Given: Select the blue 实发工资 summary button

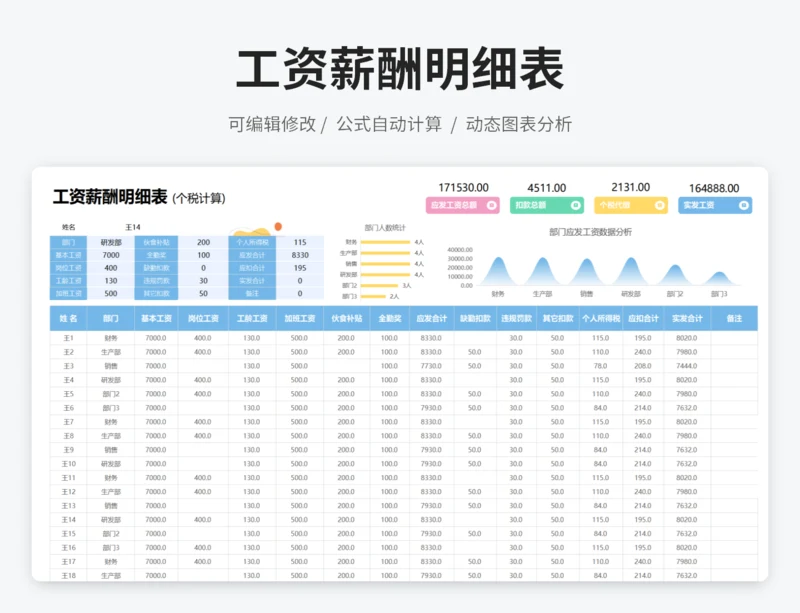Looking at the screenshot, I should pyautogui.click(x=715, y=205).
